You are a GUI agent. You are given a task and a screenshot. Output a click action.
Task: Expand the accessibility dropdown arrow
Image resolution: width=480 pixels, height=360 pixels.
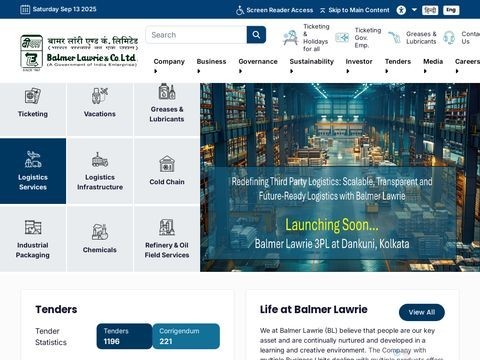(414, 10)
